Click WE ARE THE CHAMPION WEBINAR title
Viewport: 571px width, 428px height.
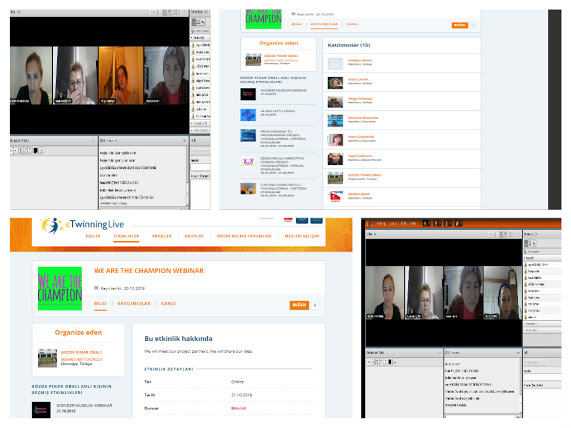(149, 271)
